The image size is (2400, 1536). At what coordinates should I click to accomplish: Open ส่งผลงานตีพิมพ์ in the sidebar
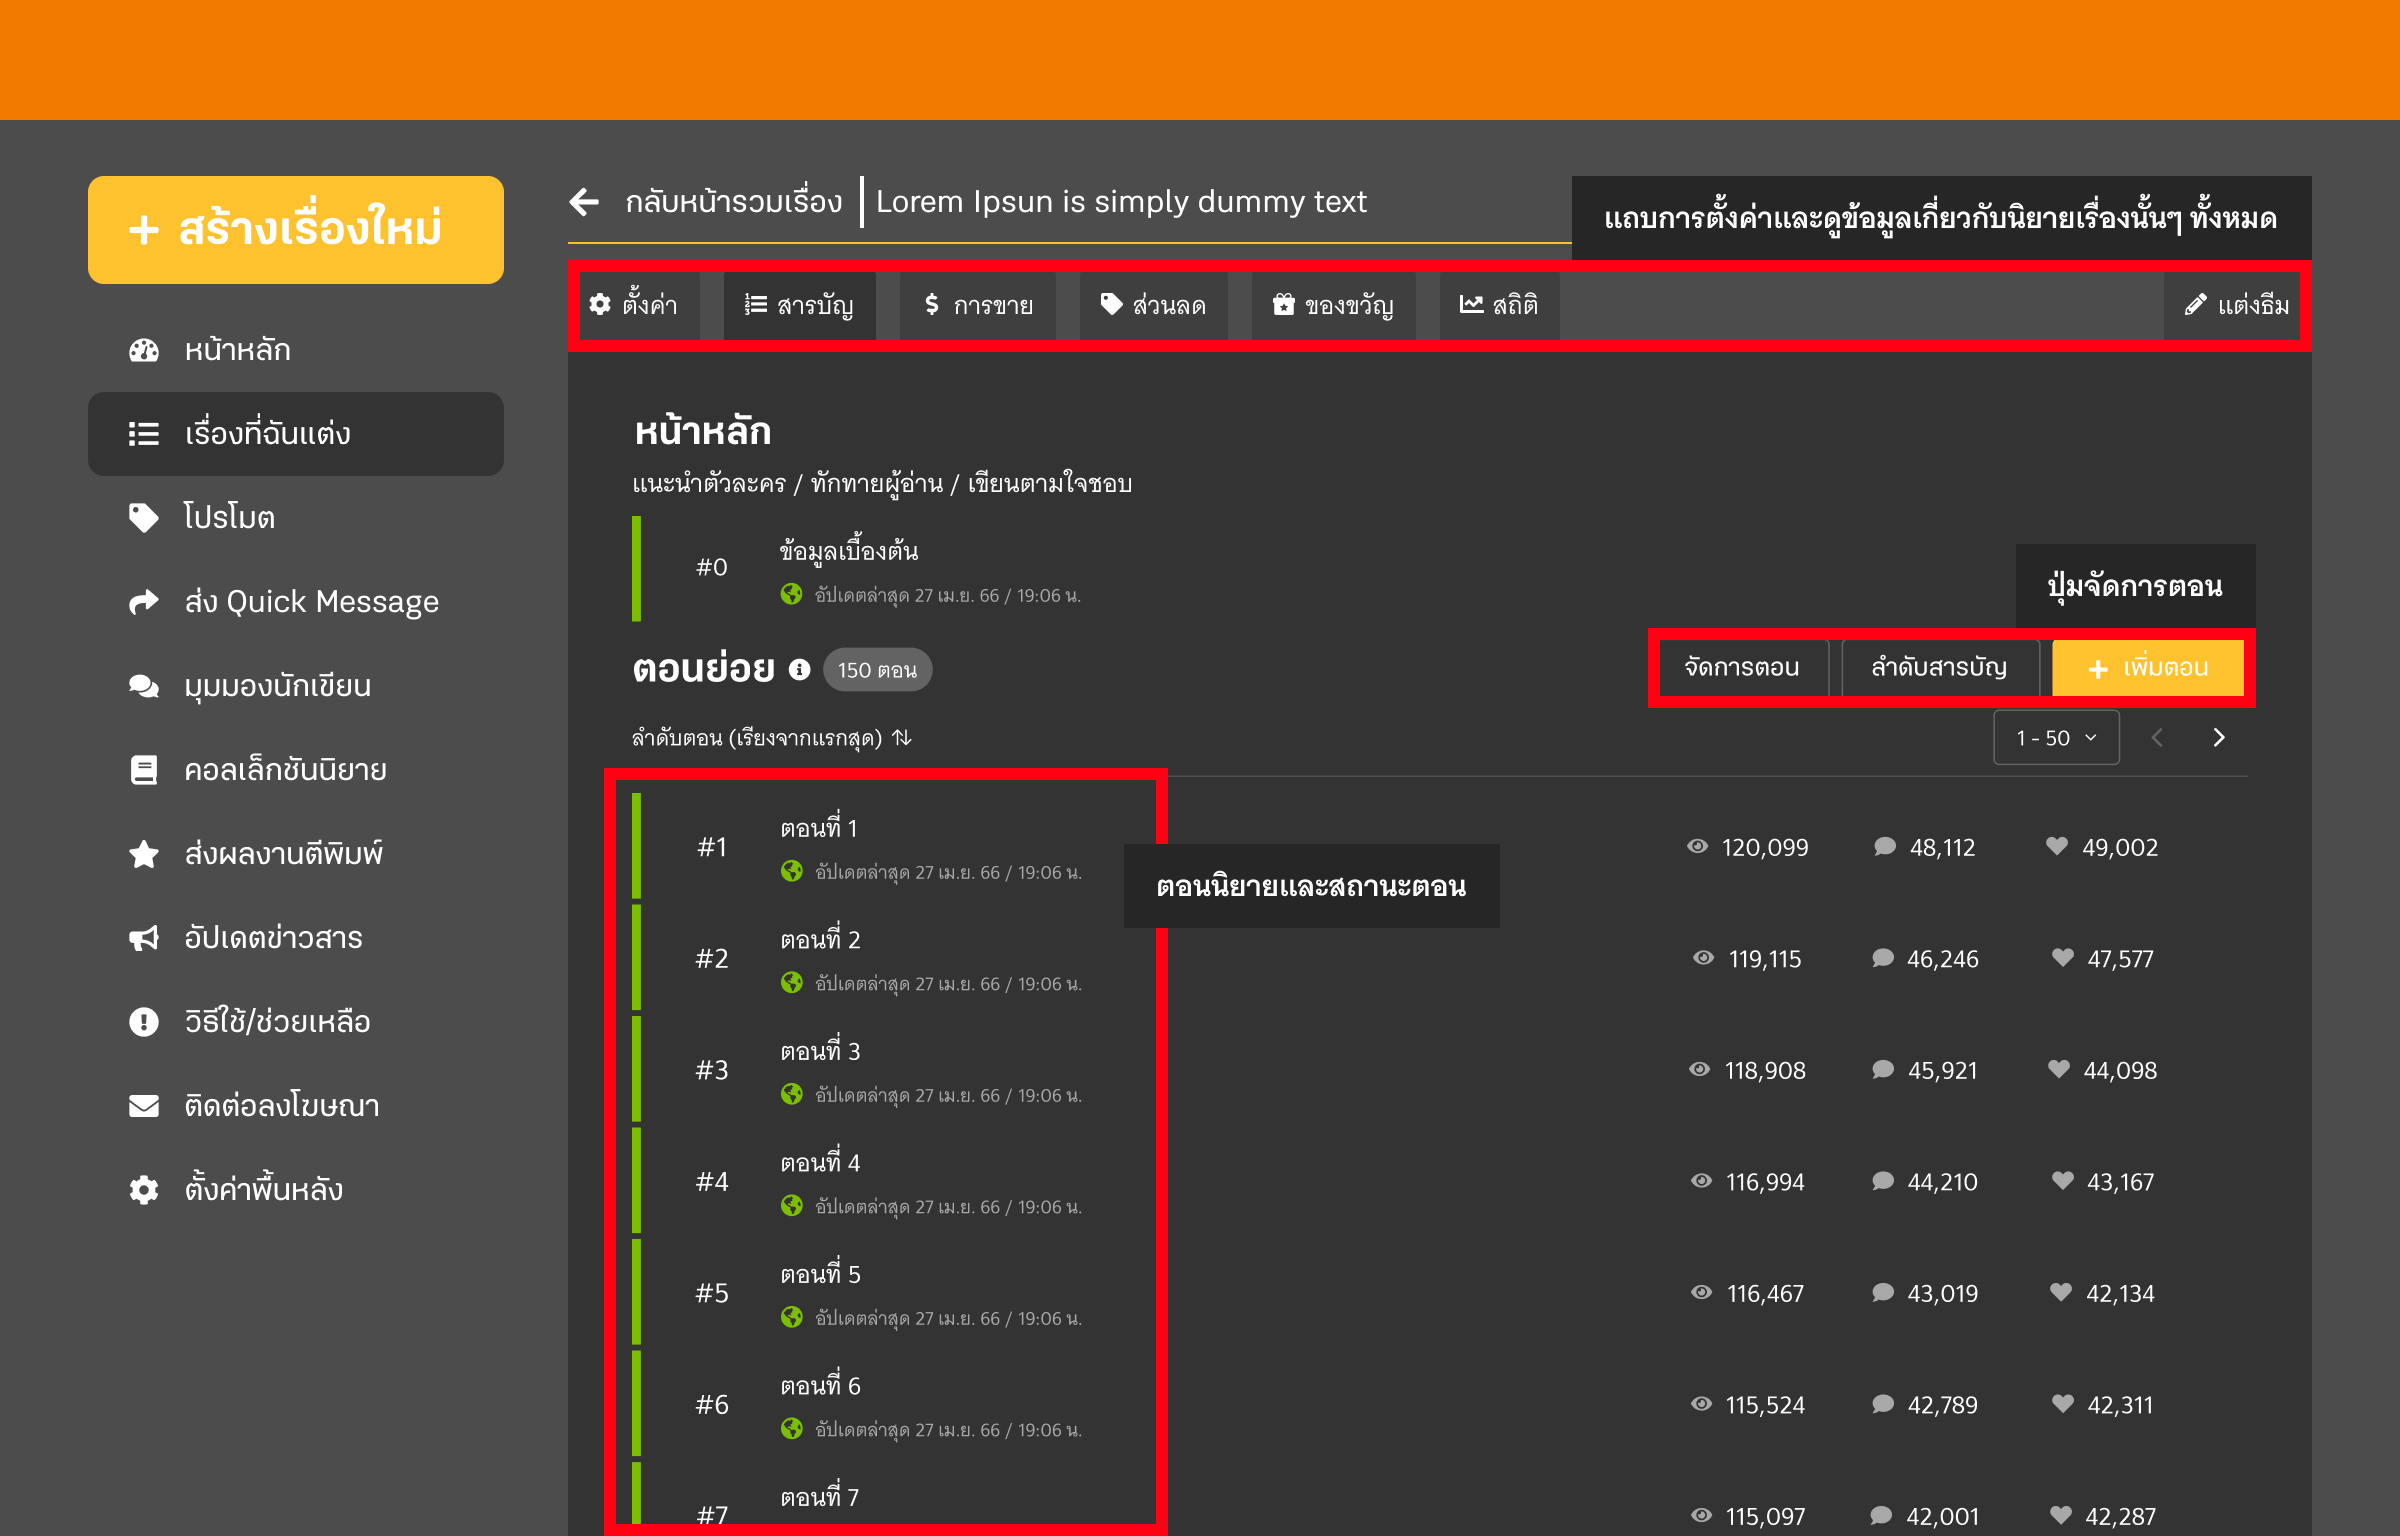click(x=296, y=853)
